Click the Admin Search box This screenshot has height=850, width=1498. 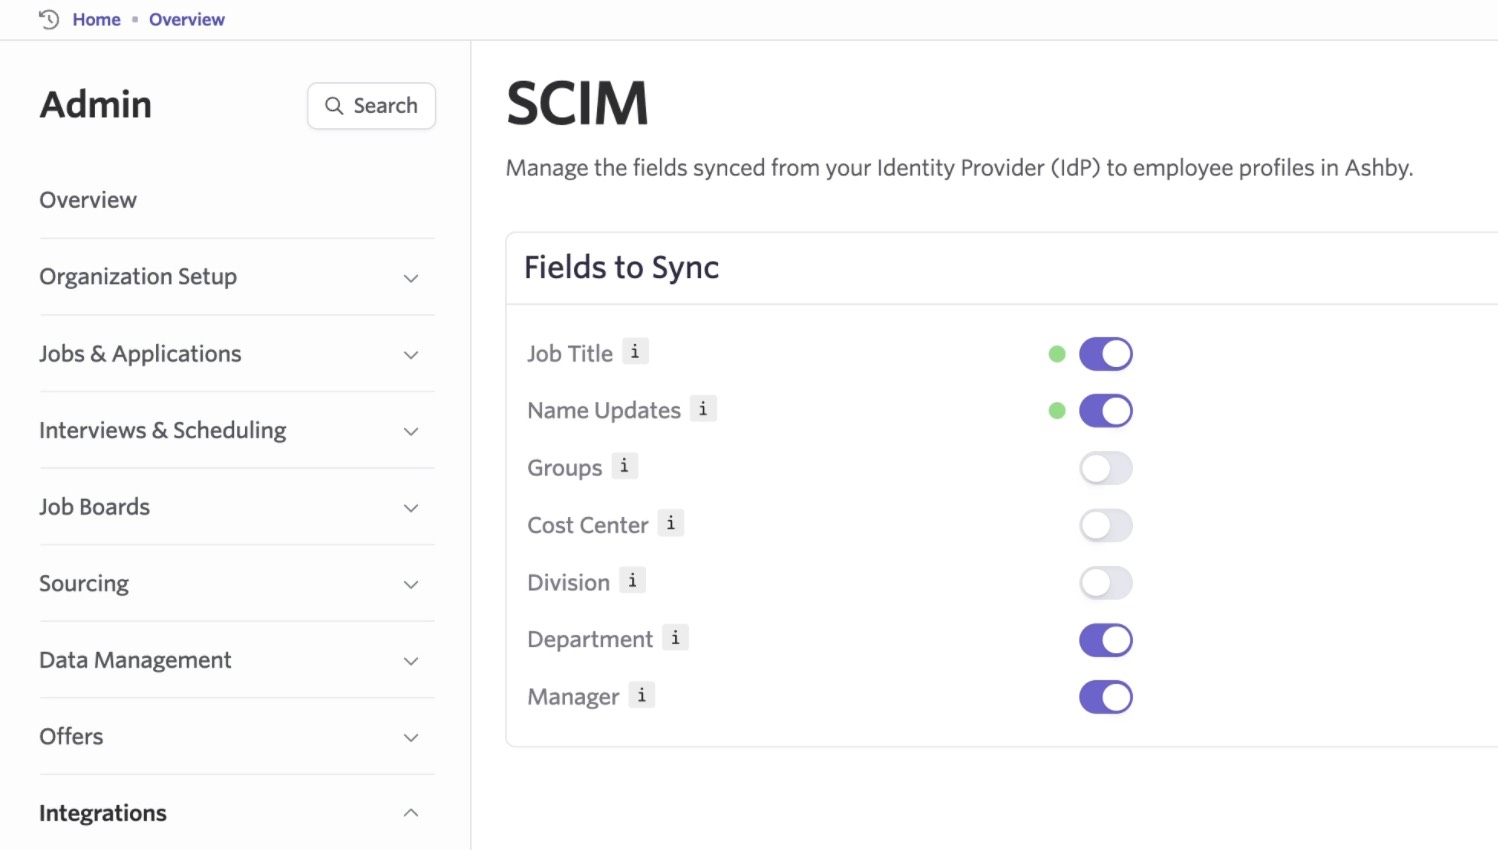click(x=371, y=106)
